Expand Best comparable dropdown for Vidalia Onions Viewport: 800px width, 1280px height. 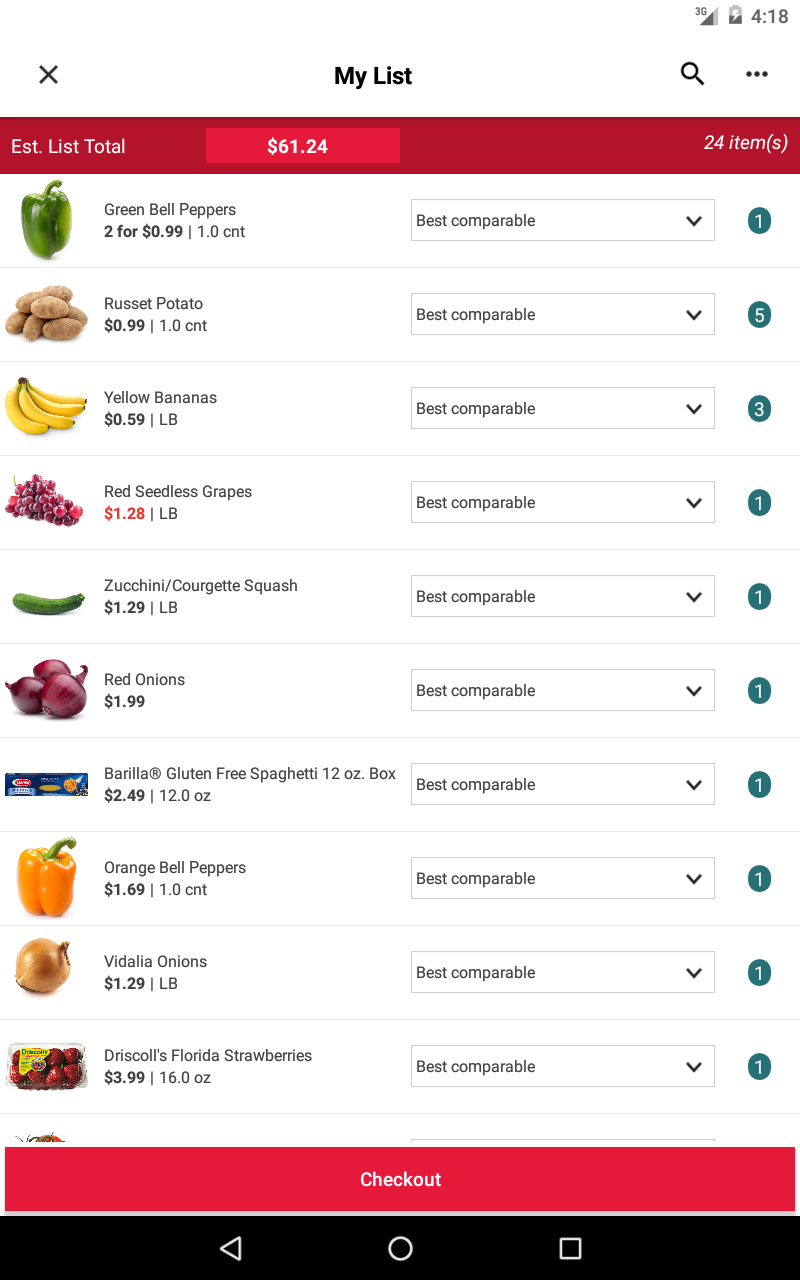click(x=563, y=972)
